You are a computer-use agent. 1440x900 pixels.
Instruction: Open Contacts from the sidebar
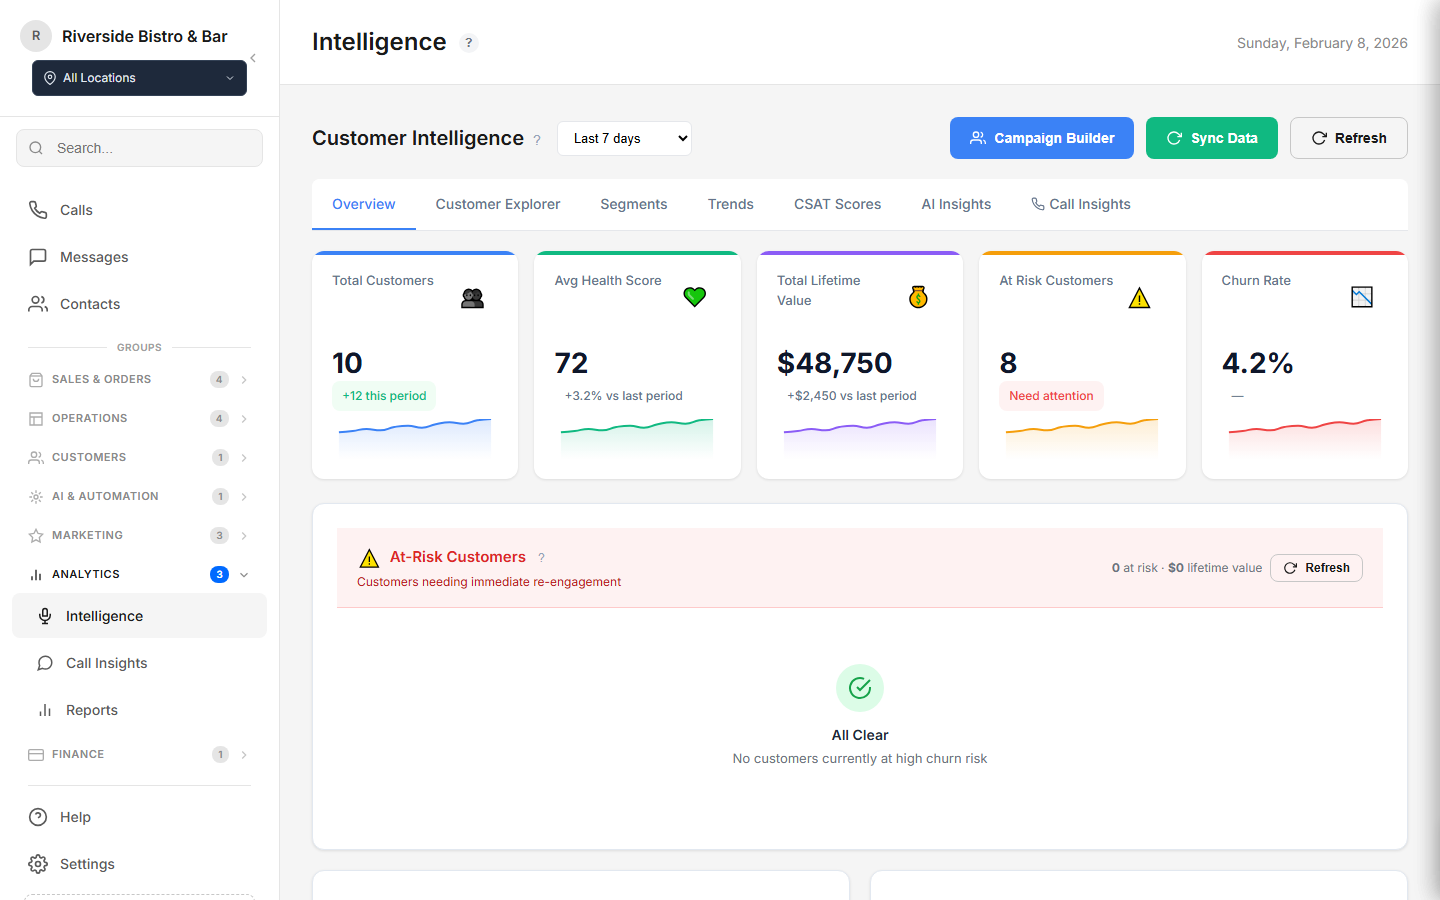[38, 304]
